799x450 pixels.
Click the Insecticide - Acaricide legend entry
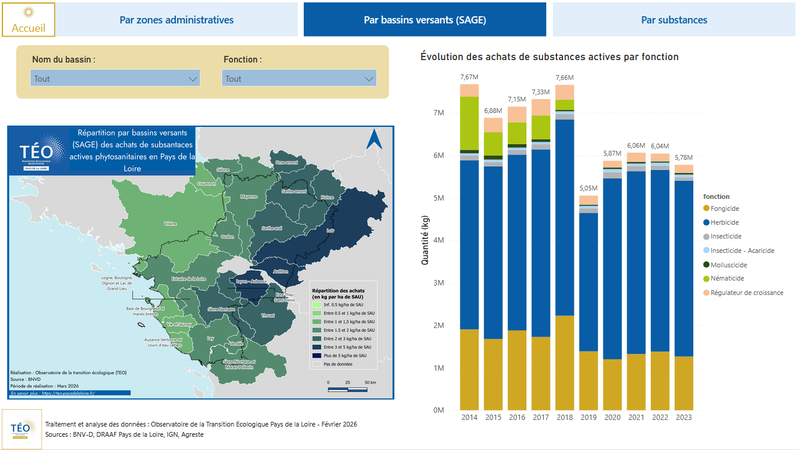pos(738,250)
